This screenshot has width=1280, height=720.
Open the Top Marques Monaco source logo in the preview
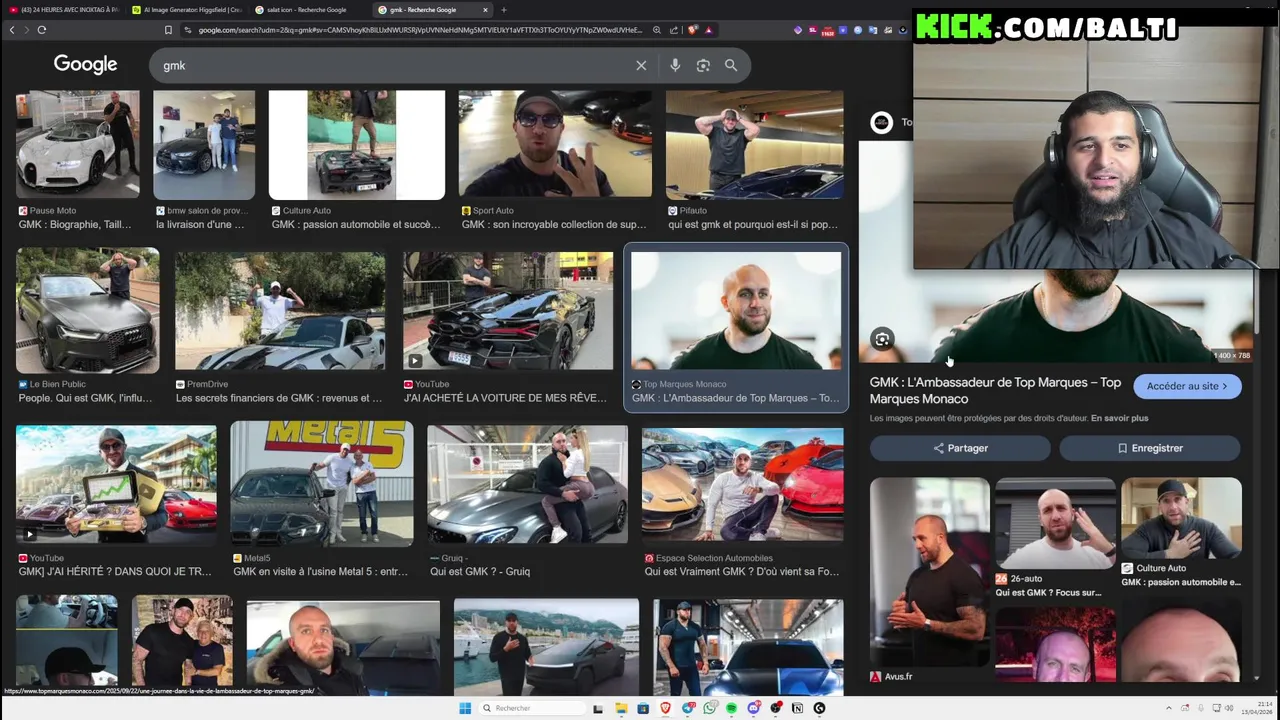click(881, 122)
